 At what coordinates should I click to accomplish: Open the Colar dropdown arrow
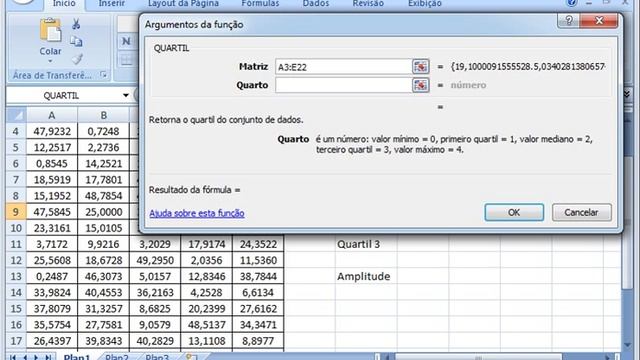(x=50, y=62)
